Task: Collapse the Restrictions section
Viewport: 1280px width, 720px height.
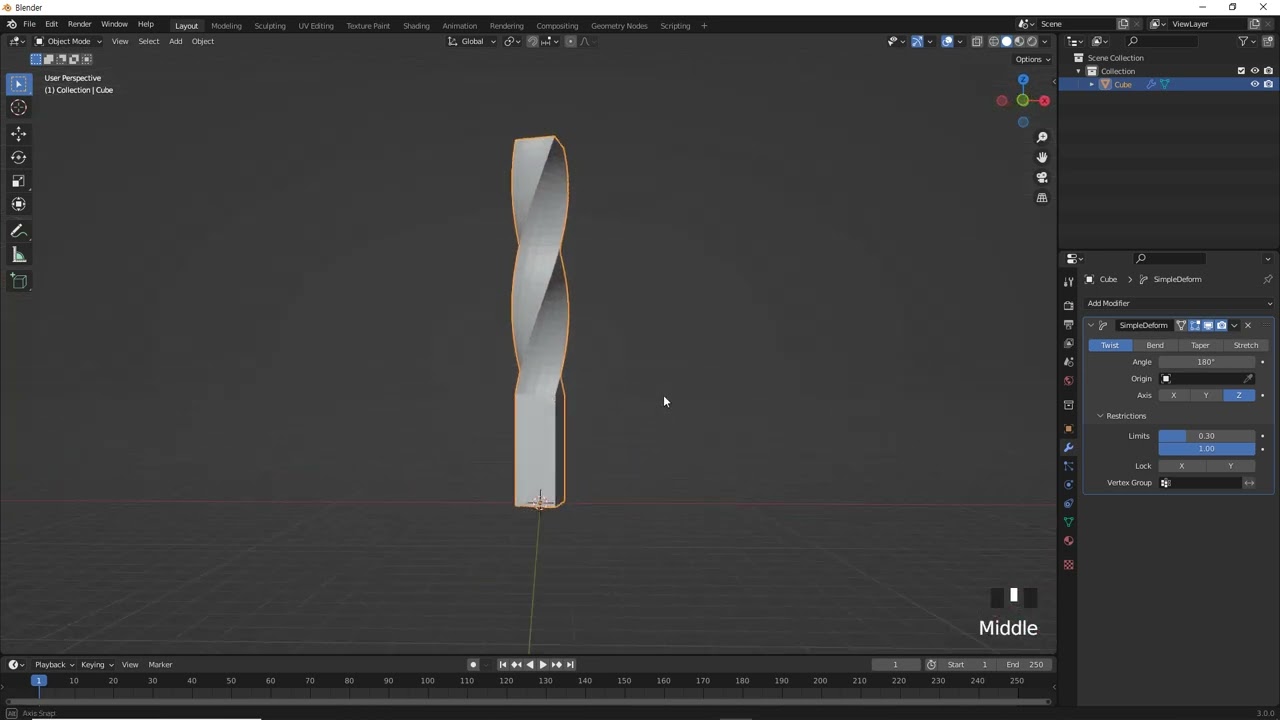Action: coord(1100,416)
